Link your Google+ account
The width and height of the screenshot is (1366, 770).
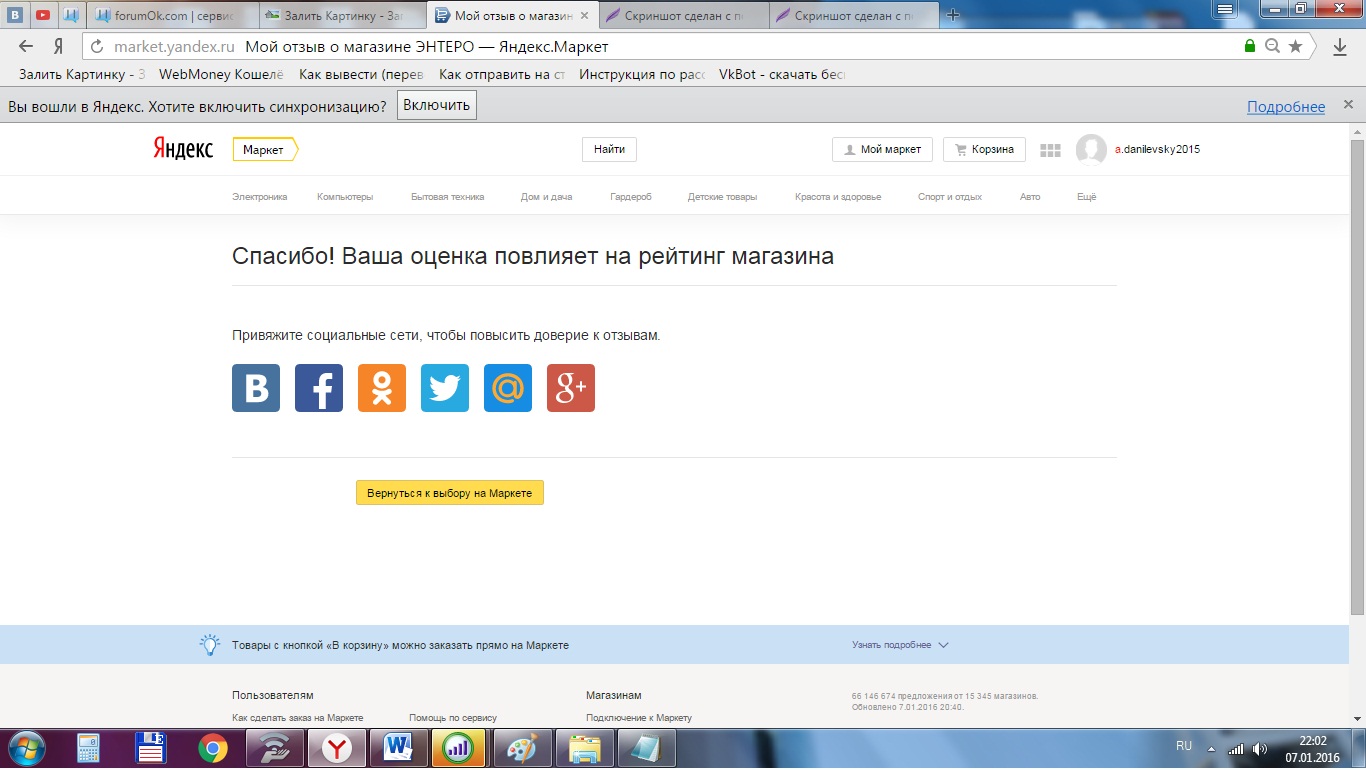click(x=571, y=388)
